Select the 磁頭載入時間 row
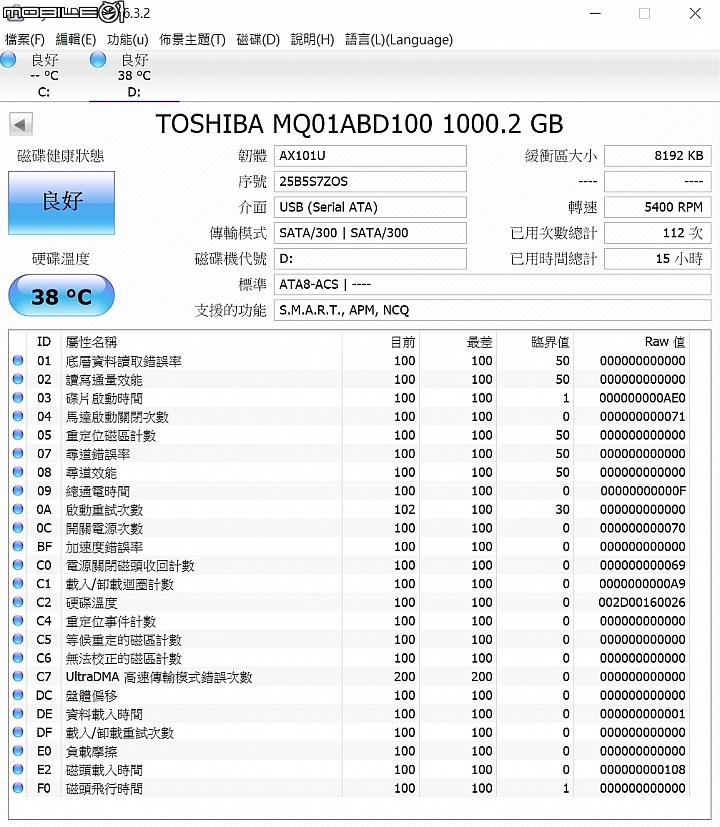The height and width of the screenshot is (827, 720). pos(350,770)
